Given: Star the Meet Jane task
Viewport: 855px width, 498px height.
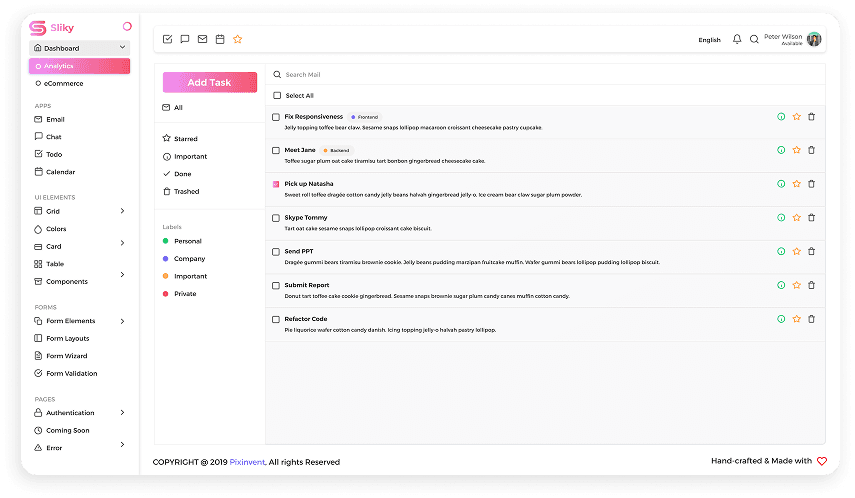Looking at the screenshot, I should coord(796,150).
